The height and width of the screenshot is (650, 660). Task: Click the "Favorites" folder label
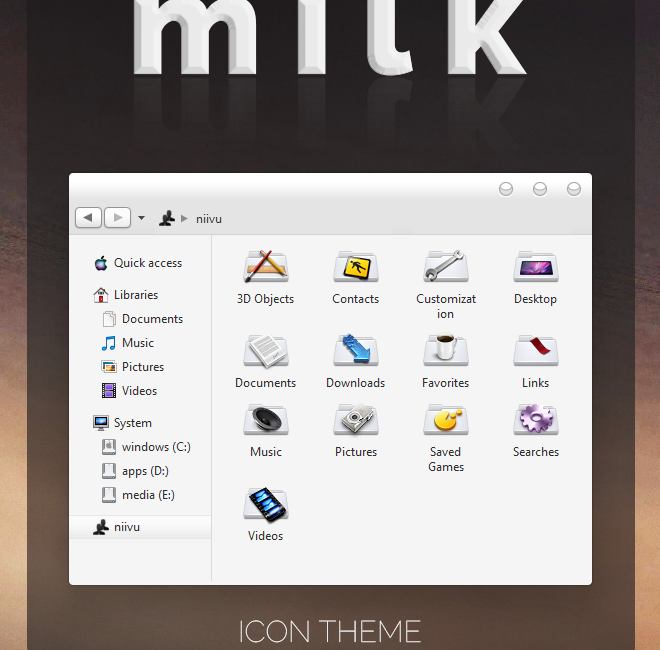pos(446,383)
